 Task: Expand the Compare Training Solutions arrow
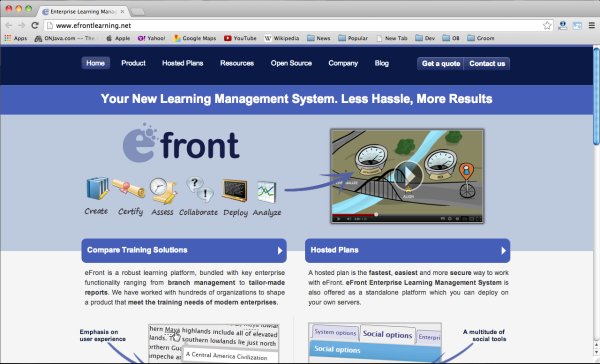pos(280,250)
